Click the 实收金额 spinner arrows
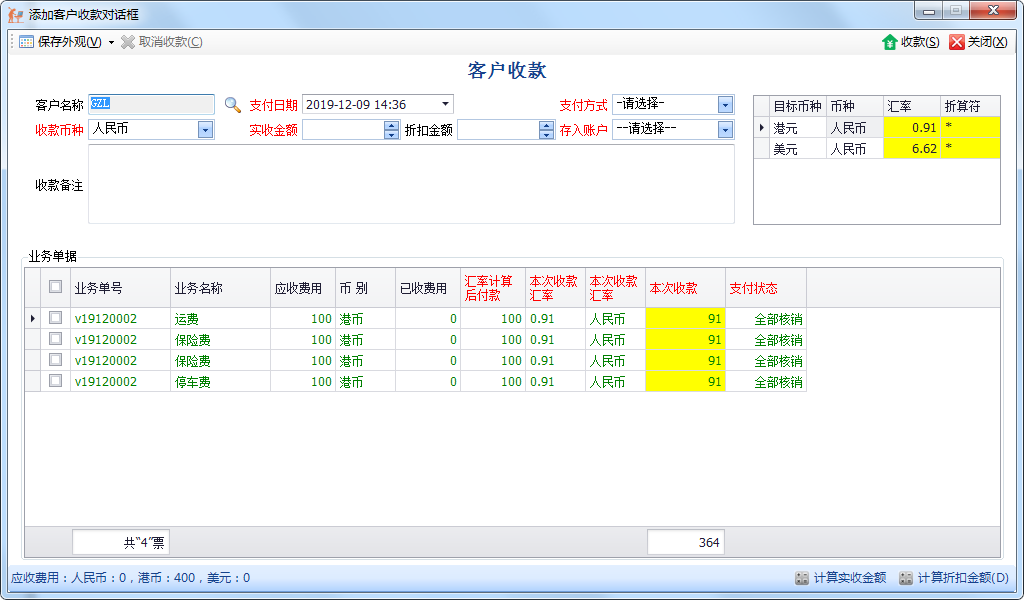The height and width of the screenshot is (600, 1024). pyautogui.click(x=391, y=129)
